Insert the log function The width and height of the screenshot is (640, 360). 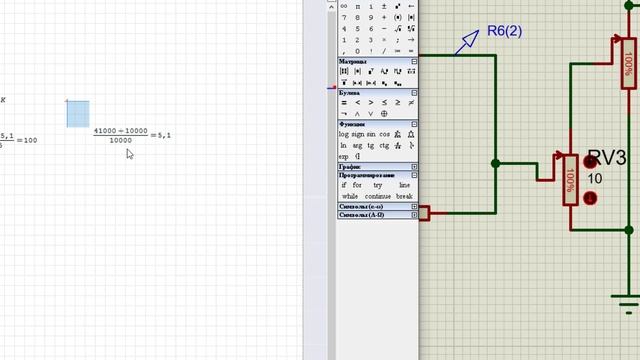(344, 134)
